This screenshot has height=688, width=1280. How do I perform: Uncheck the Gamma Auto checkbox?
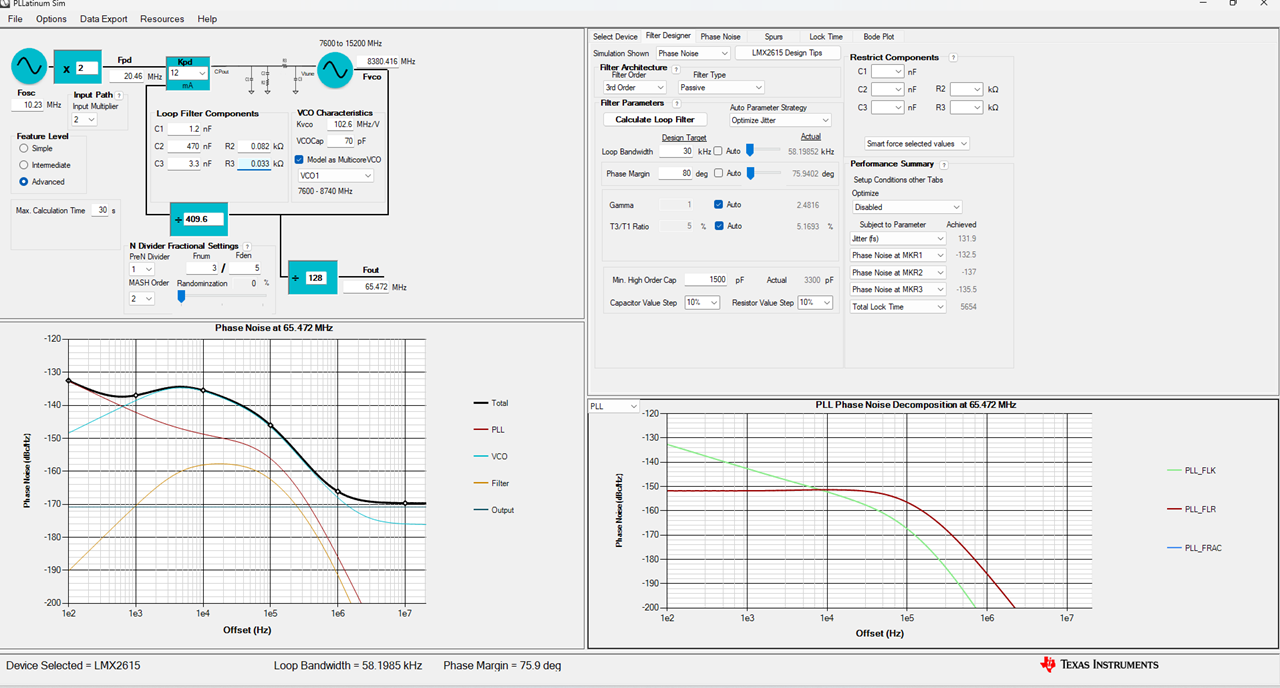pyautogui.click(x=719, y=204)
